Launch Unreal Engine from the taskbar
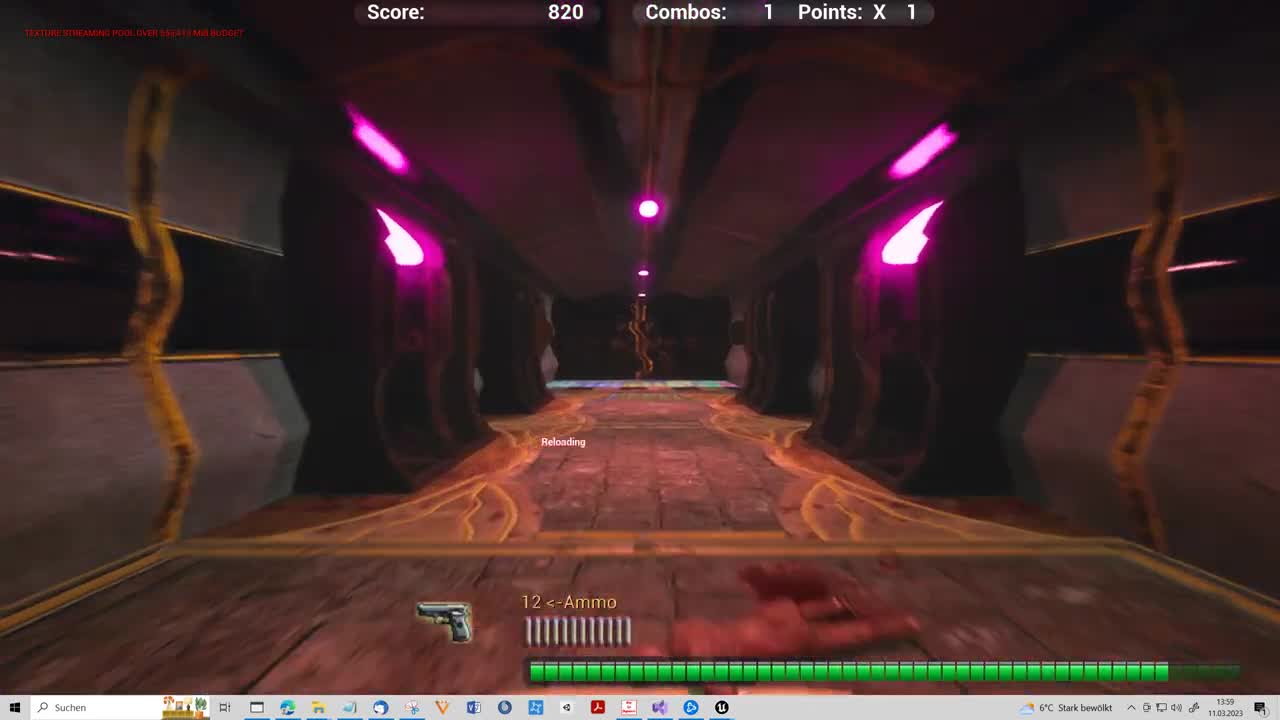The width and height of the screenshot is (1280, 720). (722, 707)
